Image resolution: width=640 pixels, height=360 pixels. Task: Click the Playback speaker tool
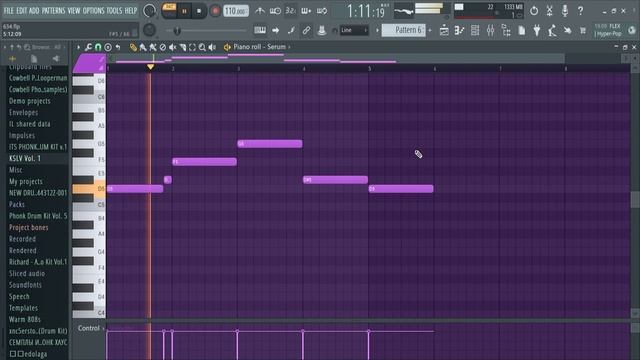[212, 47]
